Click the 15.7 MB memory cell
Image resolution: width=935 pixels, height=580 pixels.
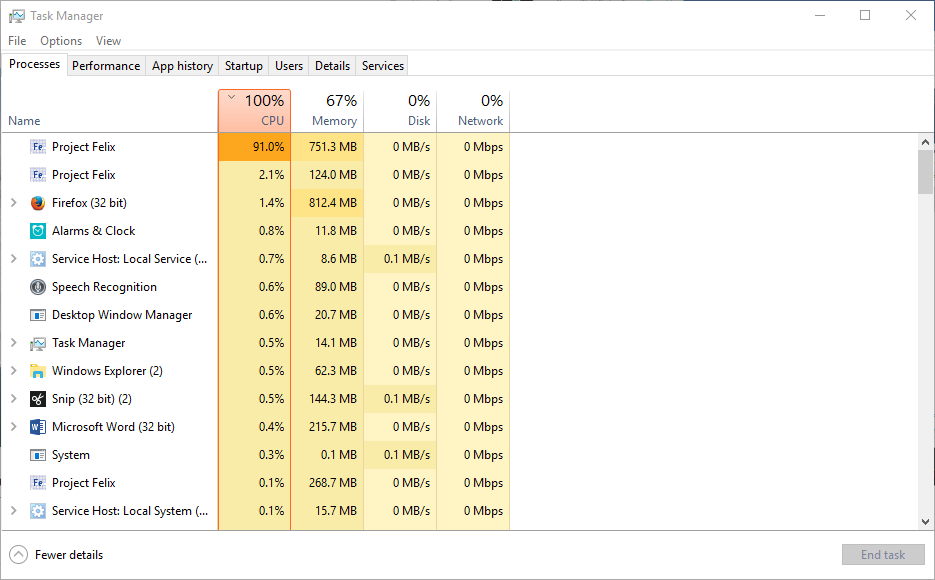[327, 511]
